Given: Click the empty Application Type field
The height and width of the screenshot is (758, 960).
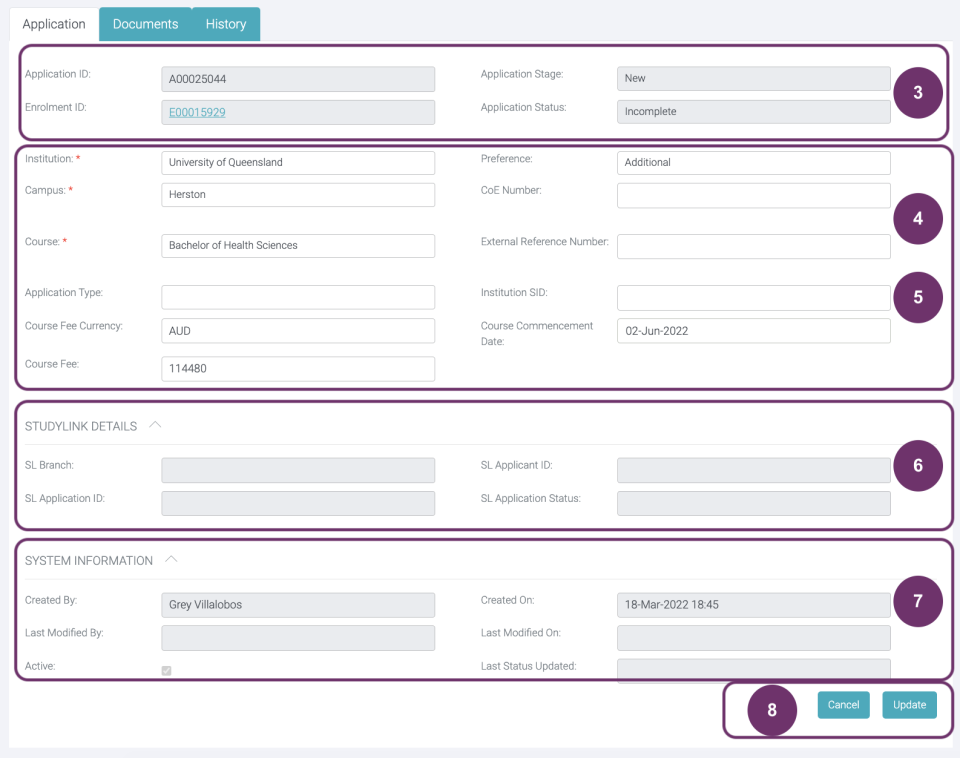Looking at the screenshot, I should [x=297, y=297].
